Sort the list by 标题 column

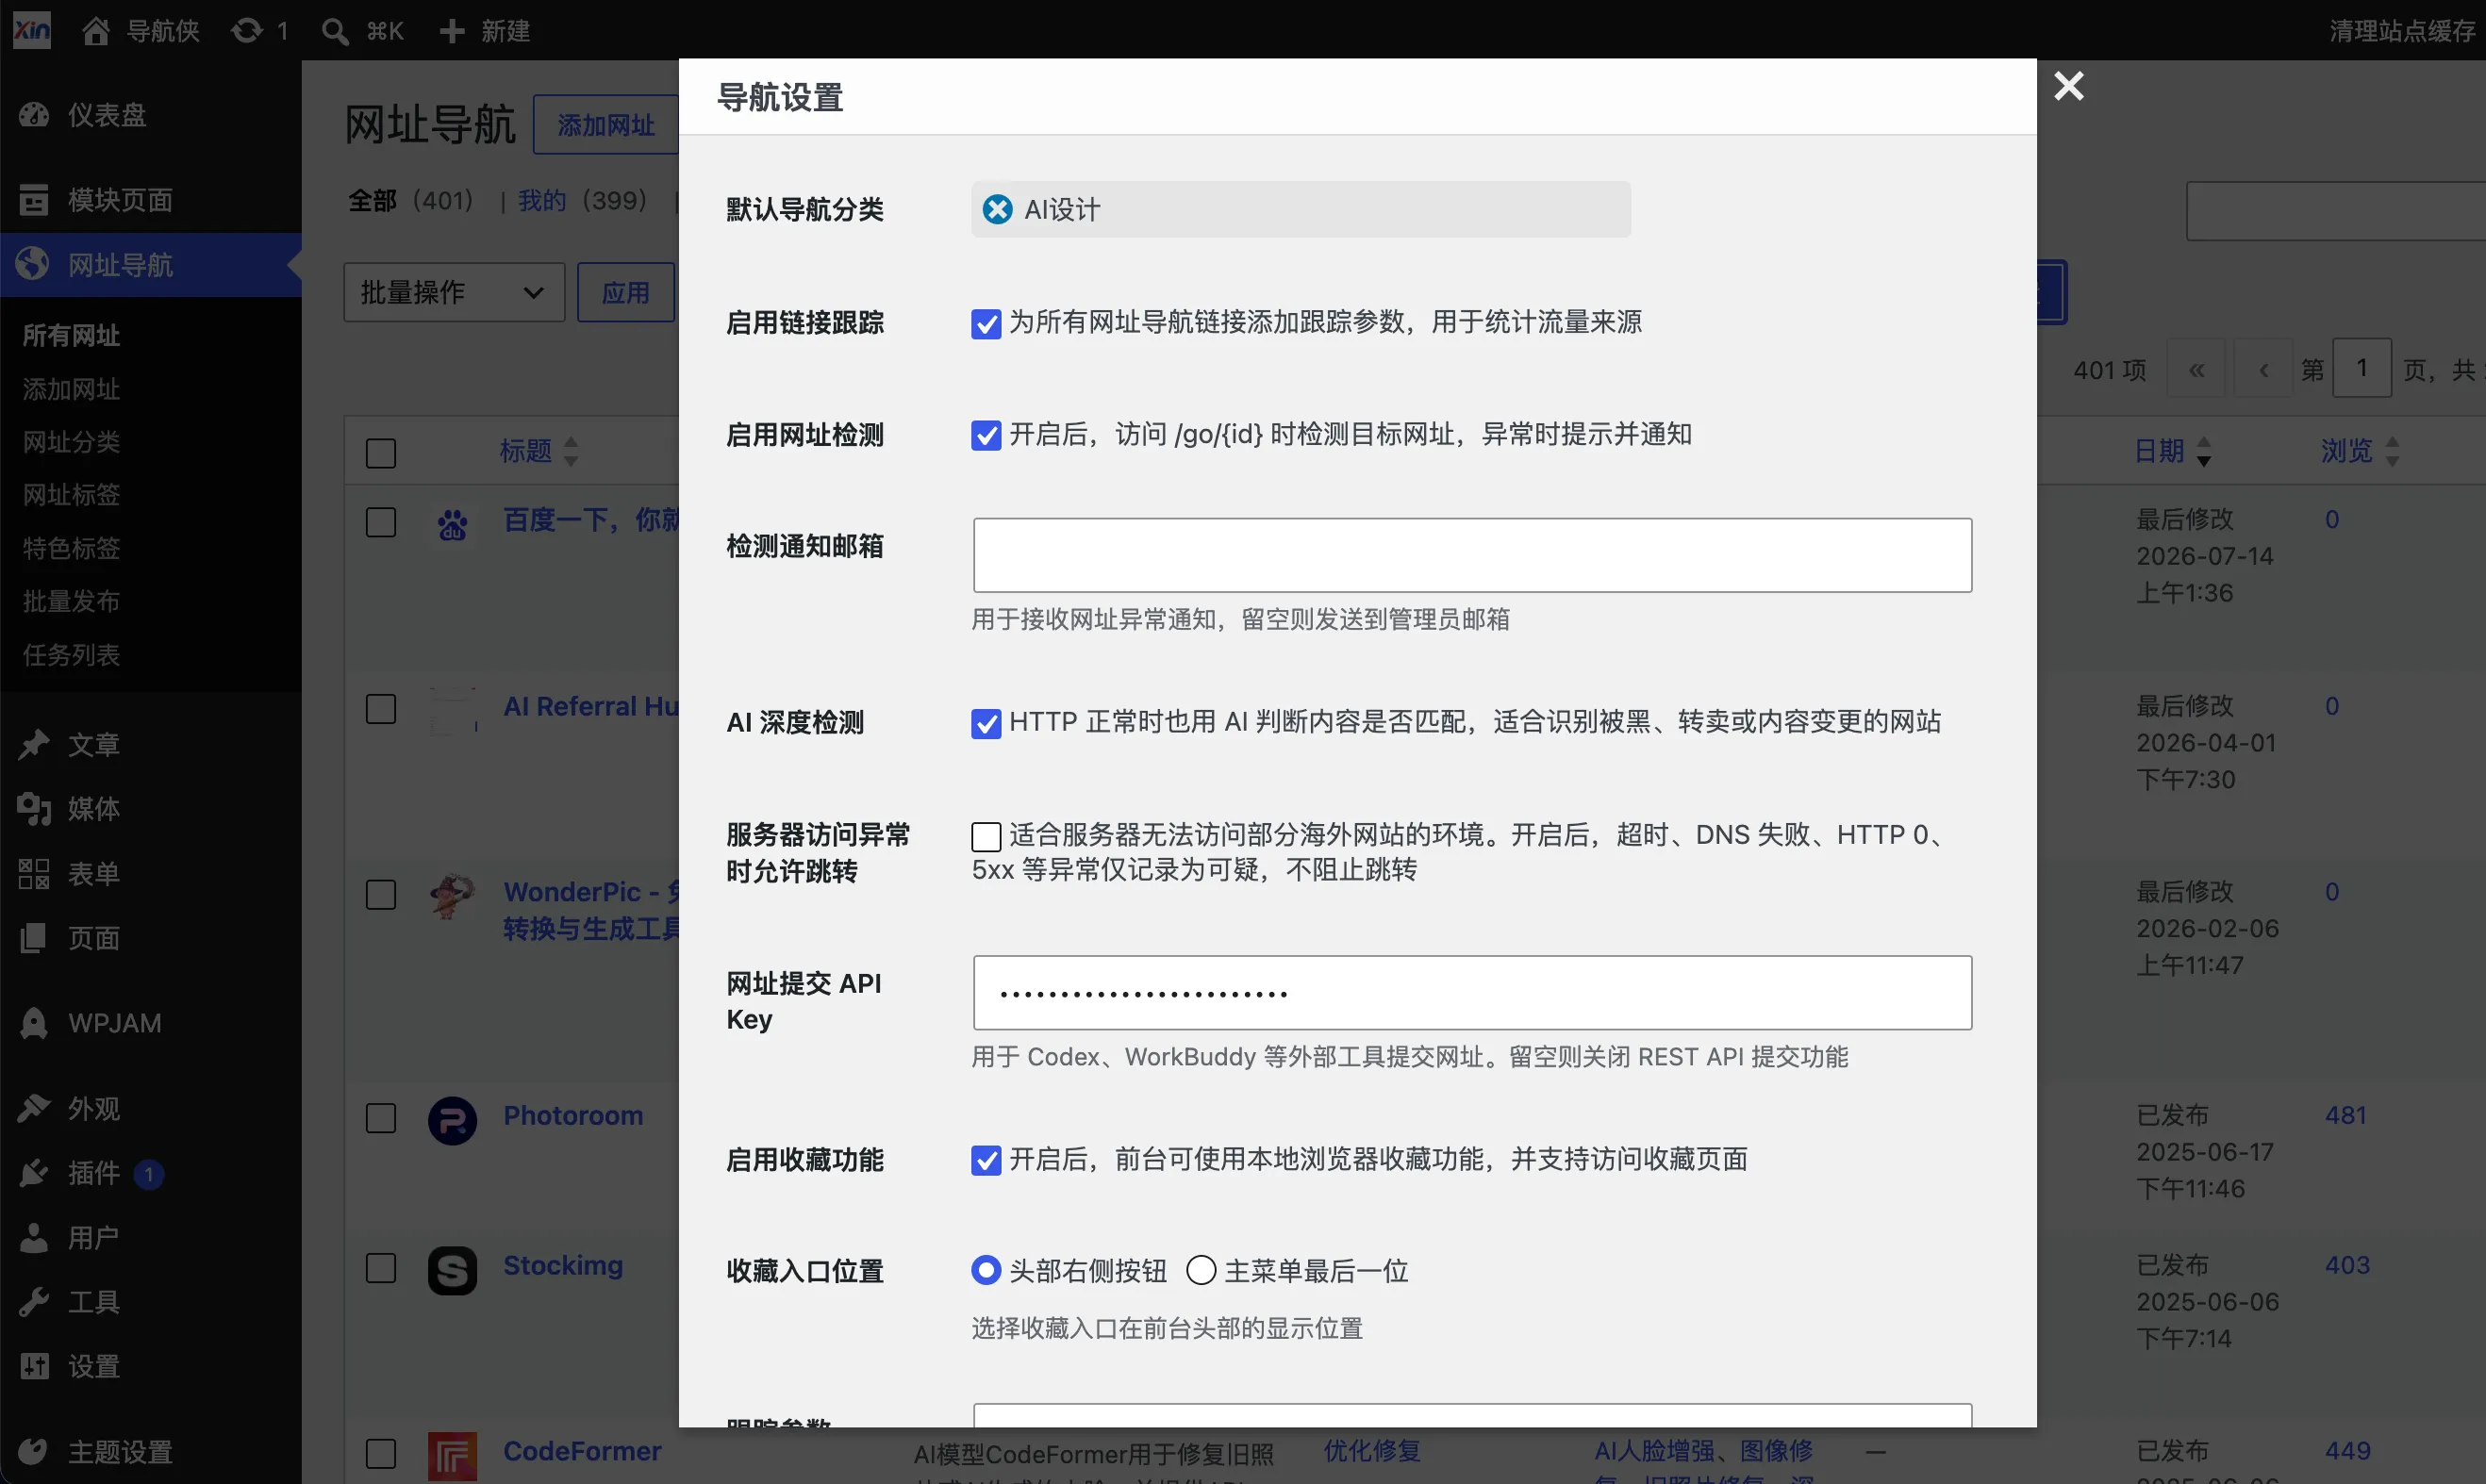538,451
